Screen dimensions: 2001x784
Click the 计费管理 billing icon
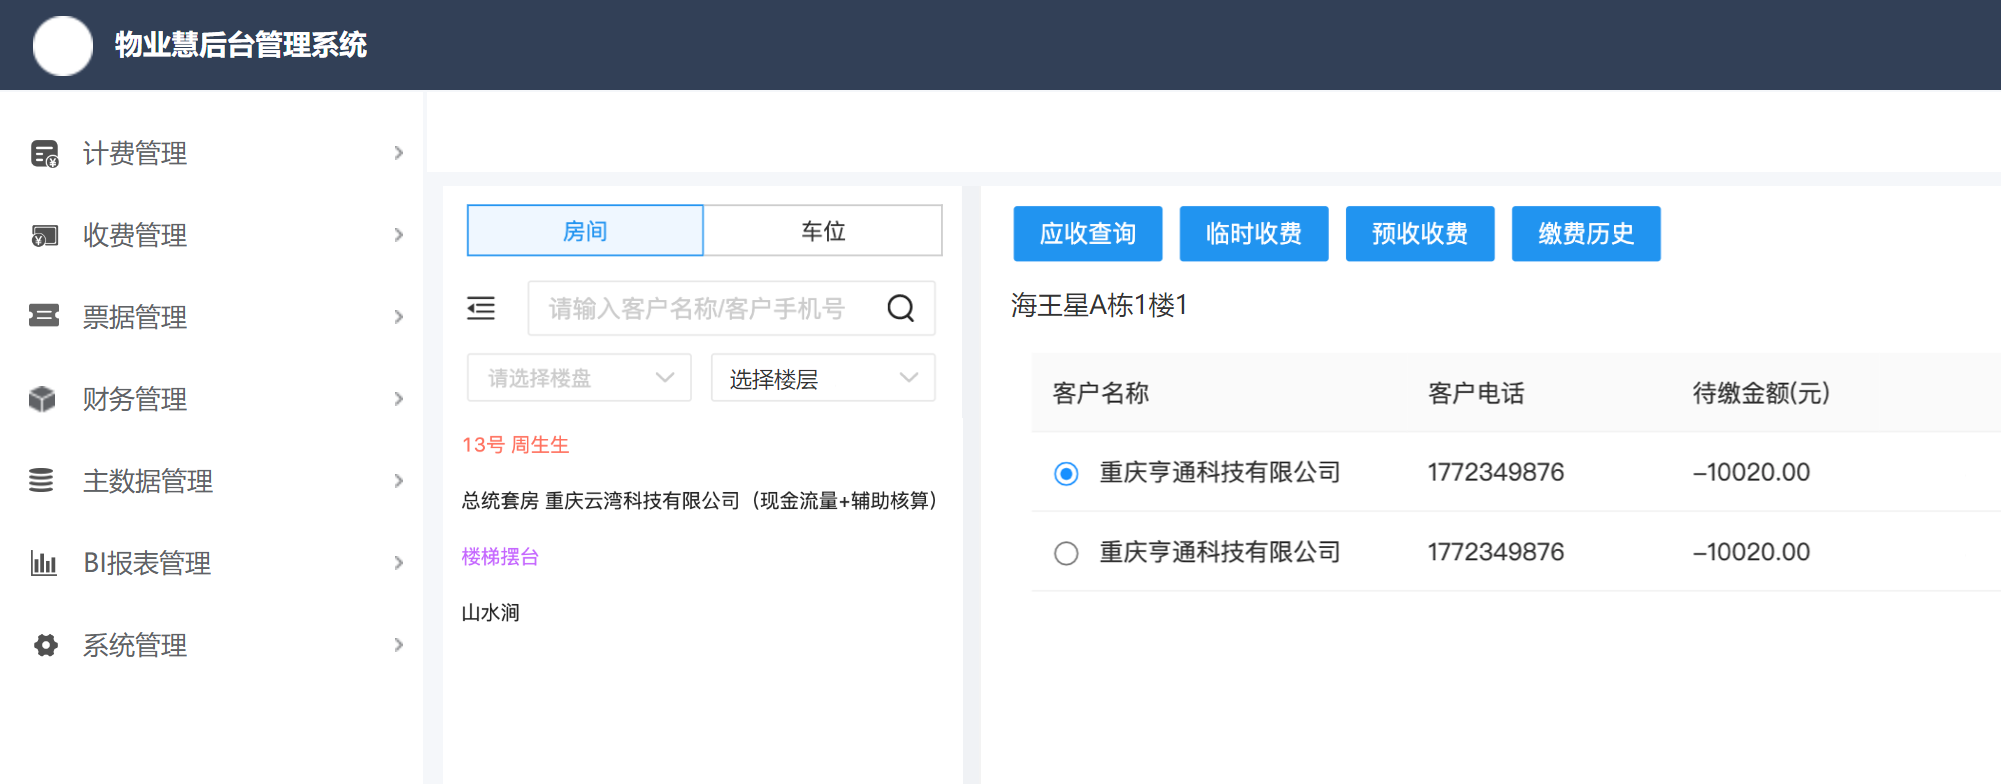point(44,154)
